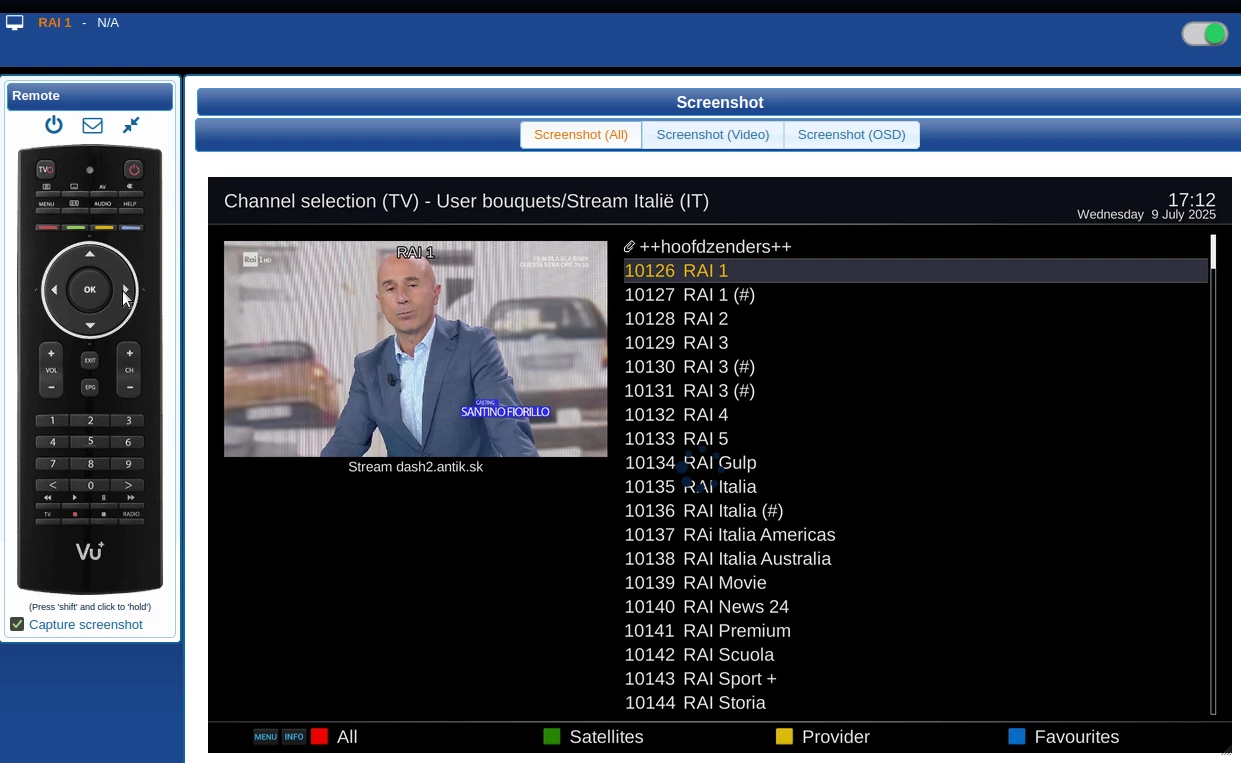Click the blue color key on the remote
The width and height of the screenshot is (1241, 763).
click(131, 228)
